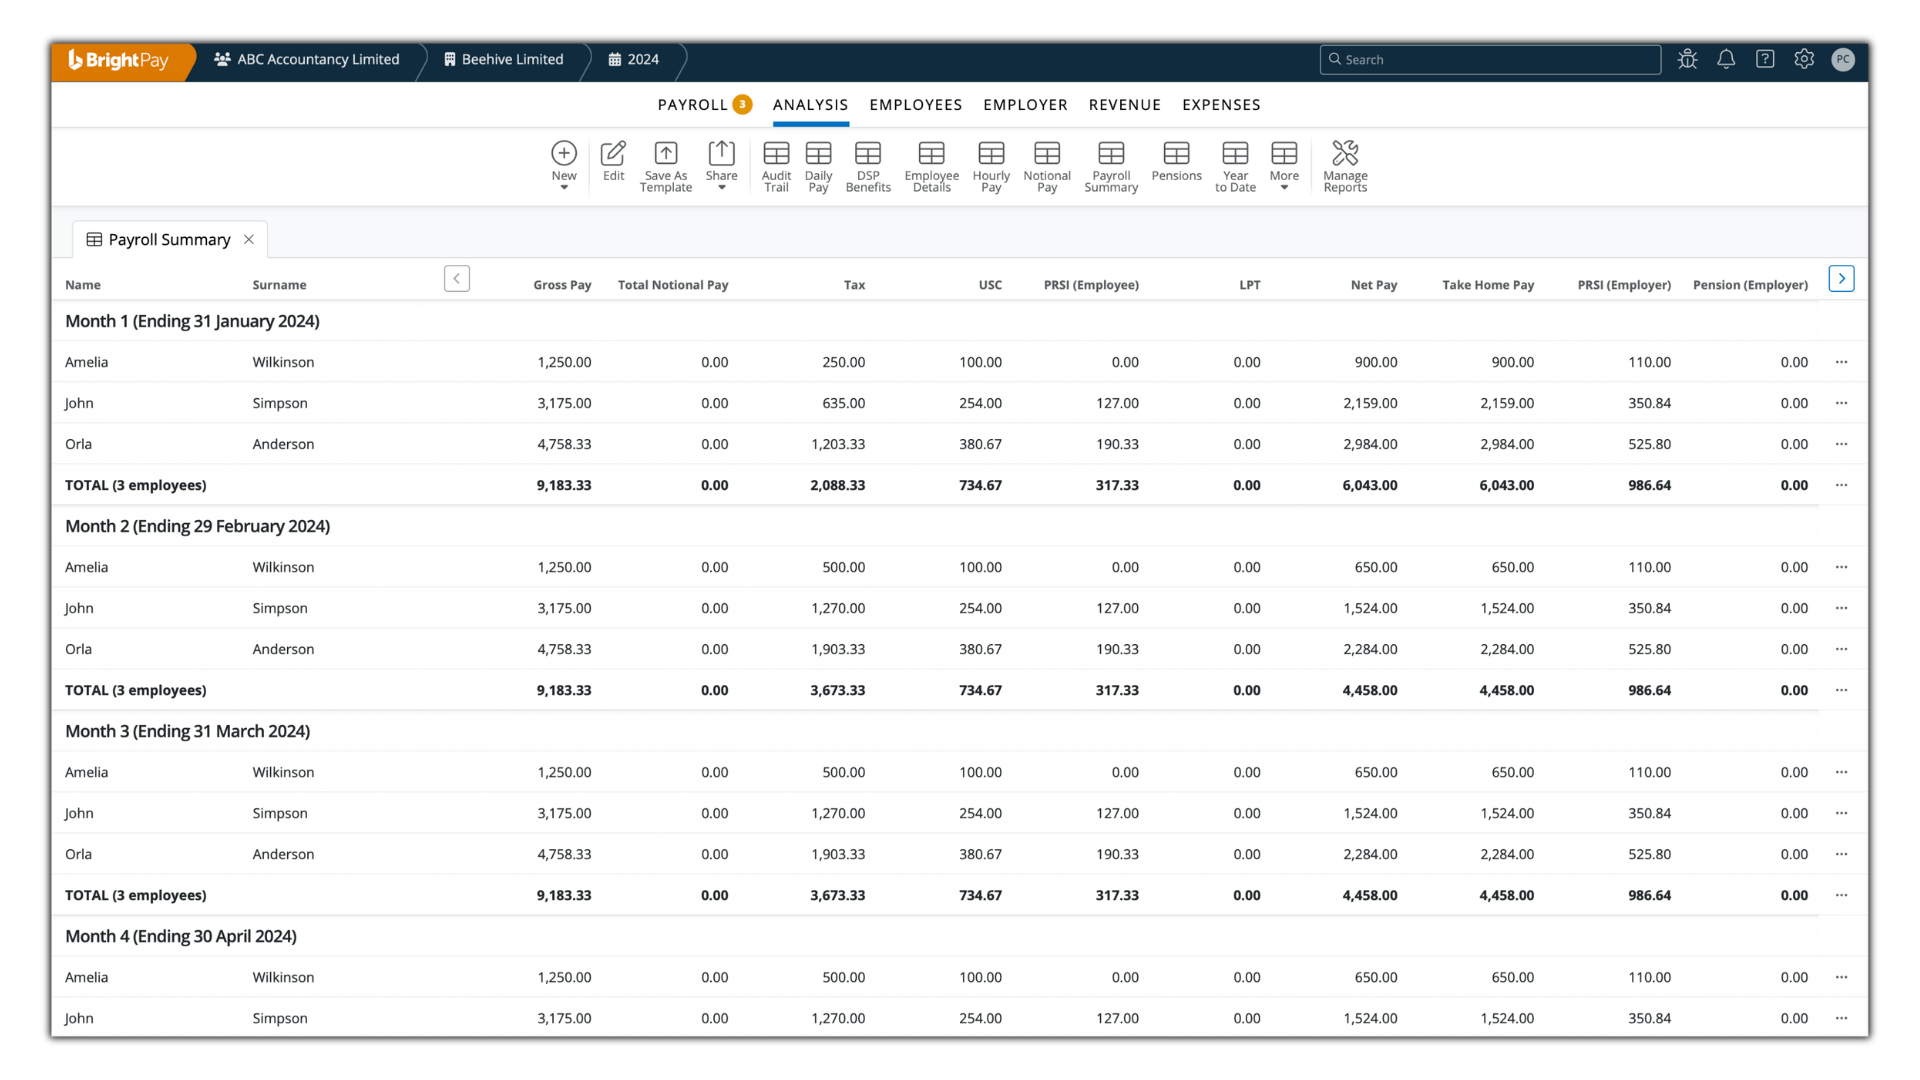Image resolution: width=1920 pixels, height=1080 pixels.
Task: Open the notifications bell
Action: point(1726,59)
